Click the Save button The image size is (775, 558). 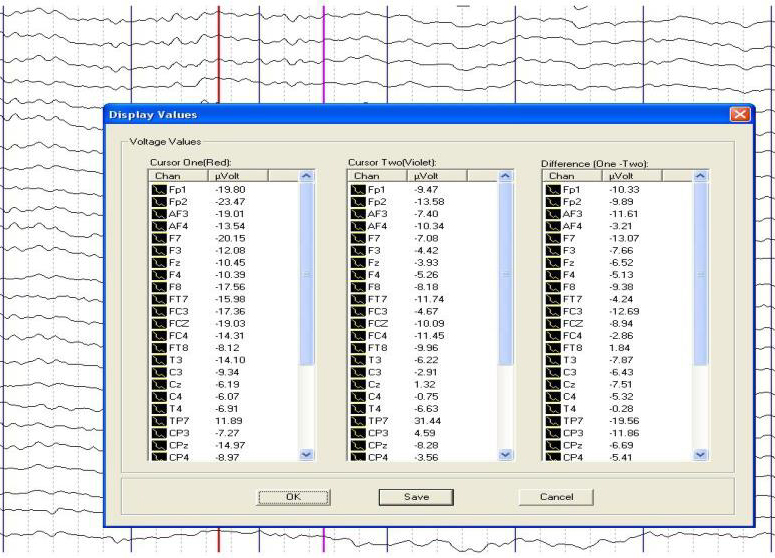point(418,497)
